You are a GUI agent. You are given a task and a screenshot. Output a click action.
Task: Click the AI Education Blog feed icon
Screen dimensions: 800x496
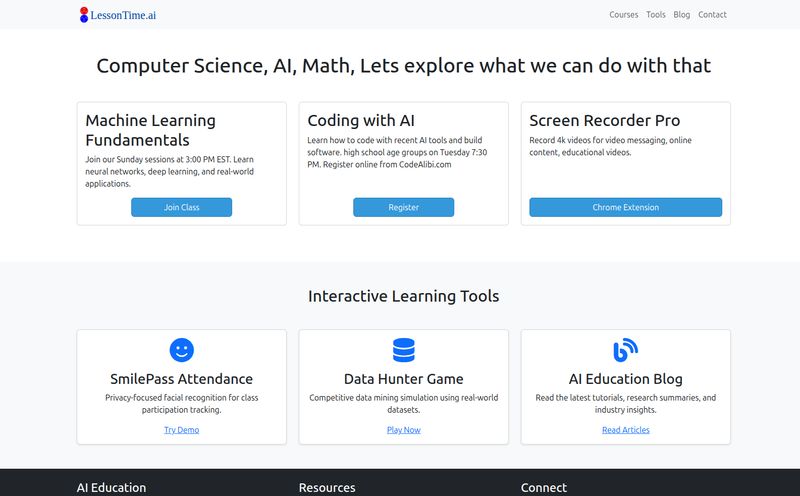click(626, 350)
